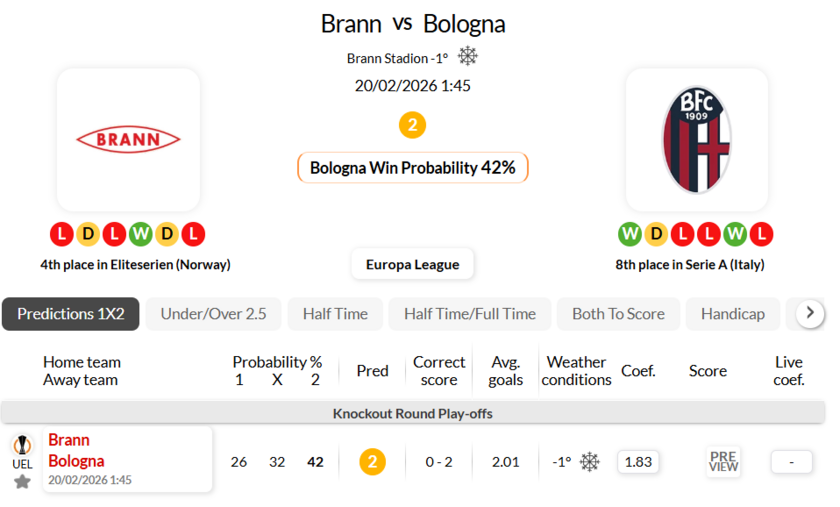The height and width of the screenshot is (507, 840).
Task: Open the Handicap tab
Action: [x=732, y=314]
